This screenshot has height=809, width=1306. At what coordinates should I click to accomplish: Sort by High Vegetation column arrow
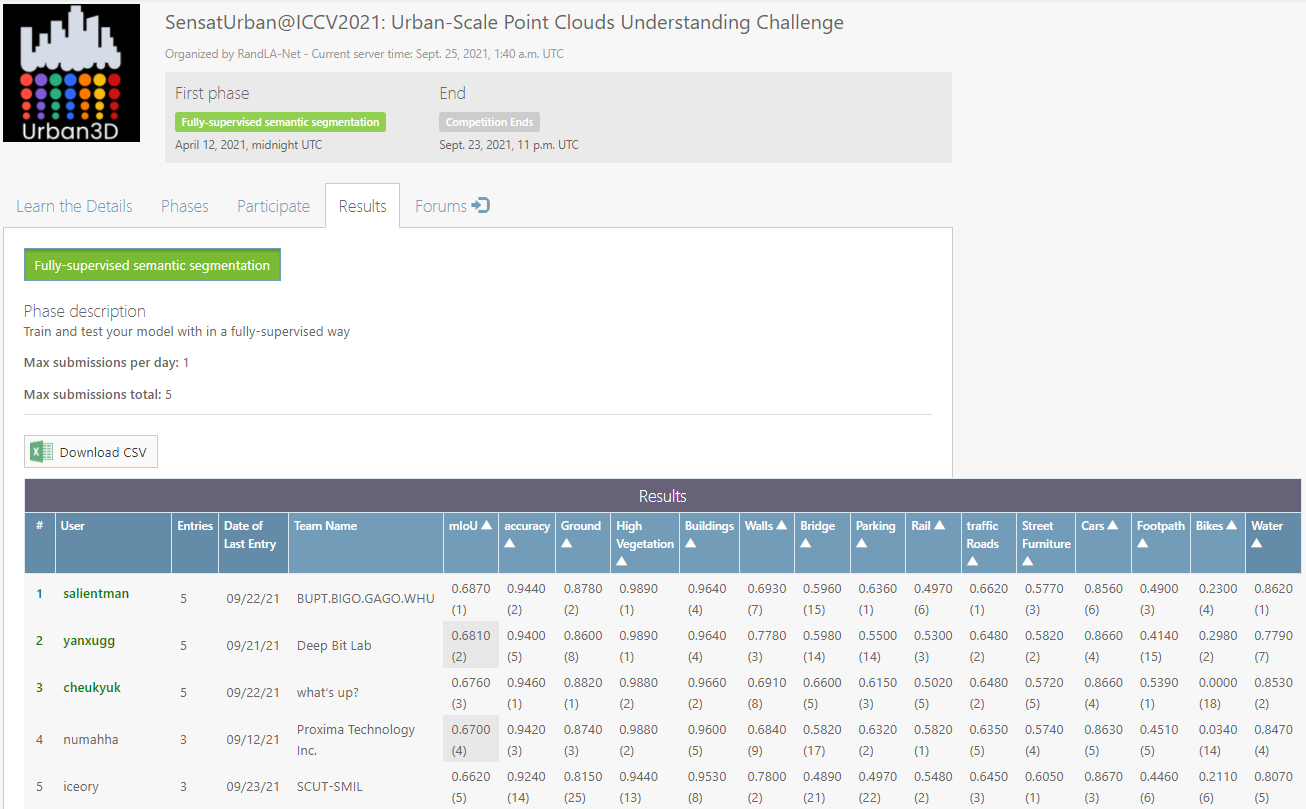point(623,562)
